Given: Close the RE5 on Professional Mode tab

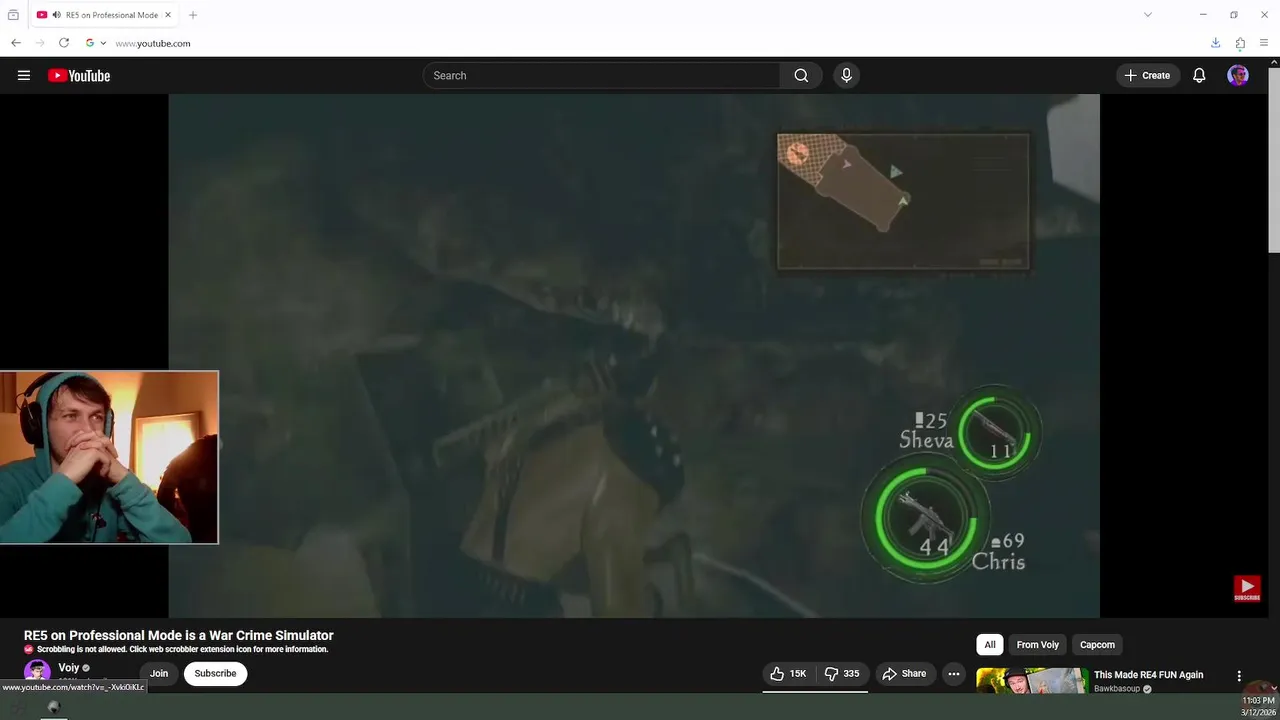Looking at the screenshot, I should (168, 15).
